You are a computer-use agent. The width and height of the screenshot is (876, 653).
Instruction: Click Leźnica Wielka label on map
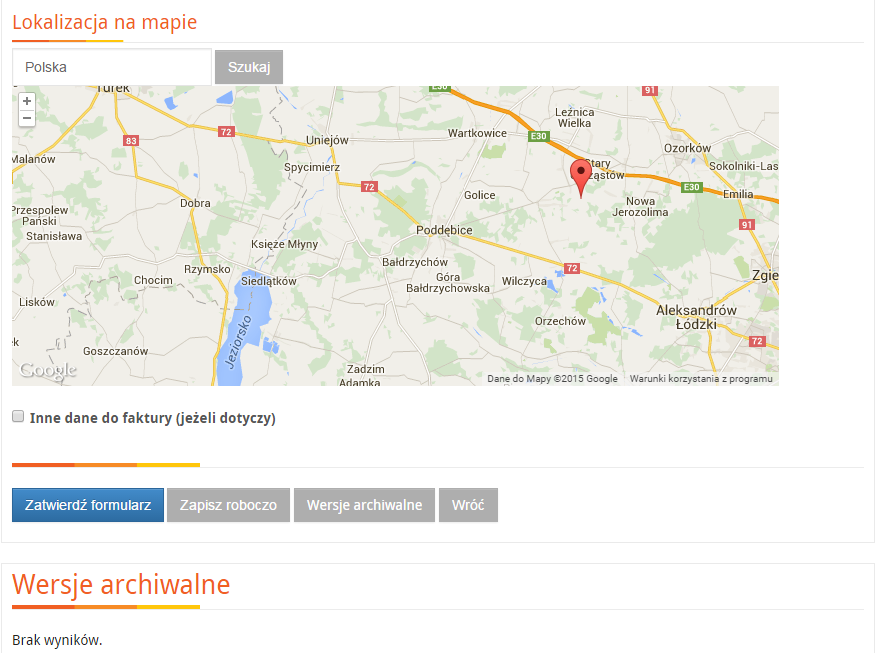(574, 117)
